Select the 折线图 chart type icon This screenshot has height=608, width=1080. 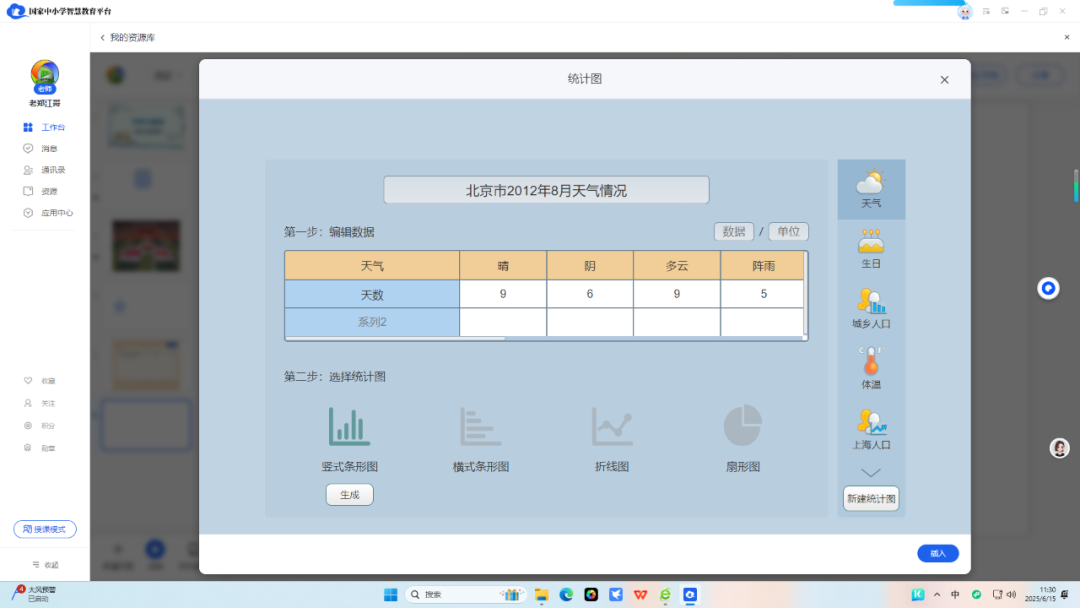pos(612,425)
